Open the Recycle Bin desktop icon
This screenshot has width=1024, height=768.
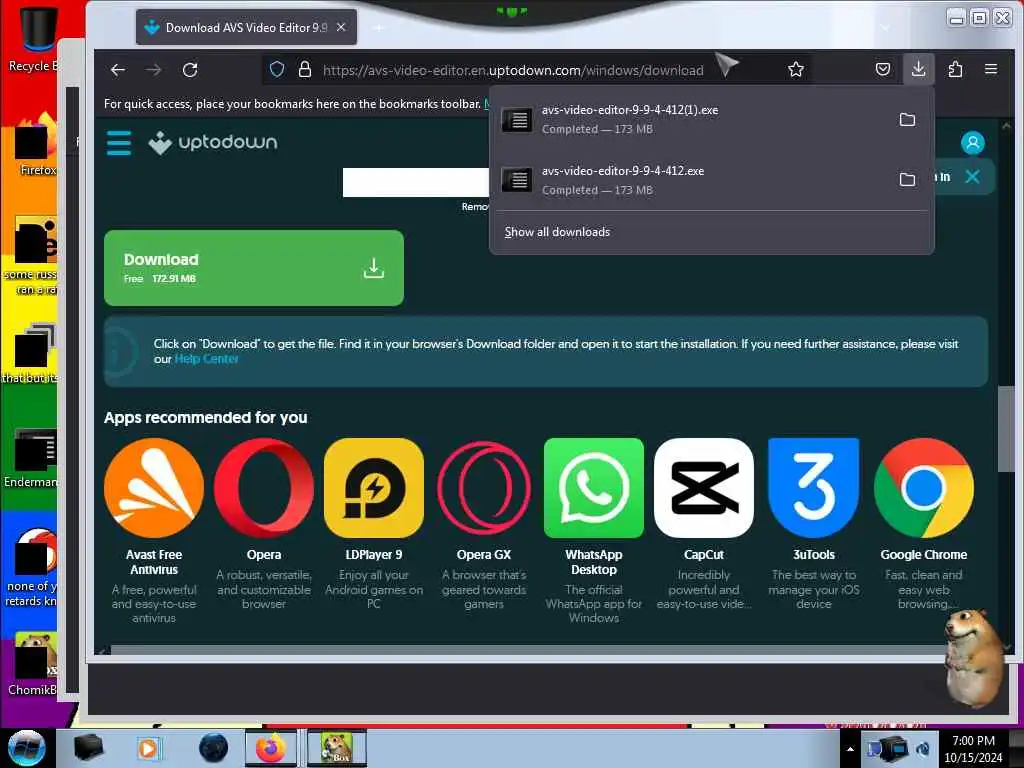(x=38, y=38)
